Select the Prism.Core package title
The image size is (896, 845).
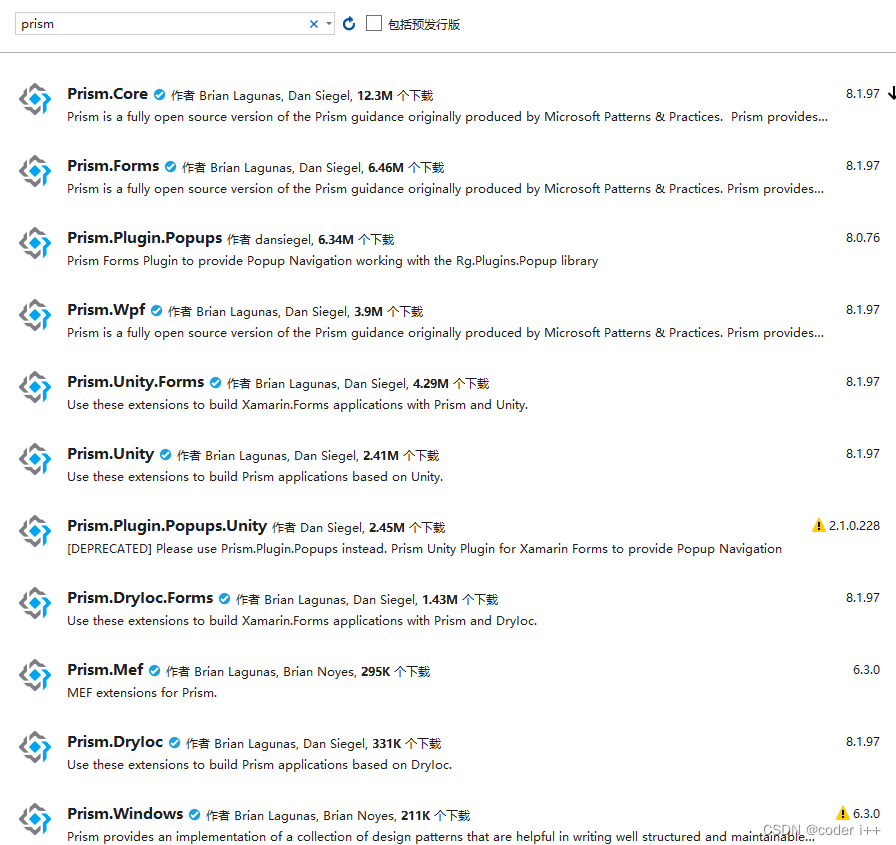tap(107, 94)
